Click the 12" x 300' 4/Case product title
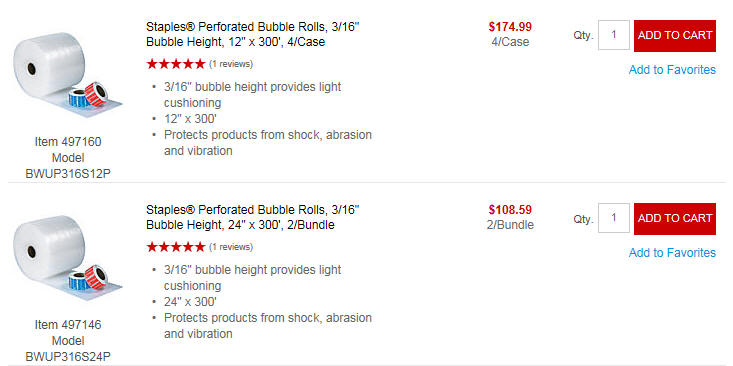 [252, 34]
